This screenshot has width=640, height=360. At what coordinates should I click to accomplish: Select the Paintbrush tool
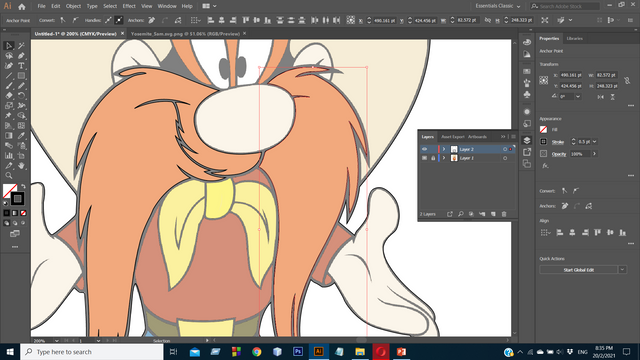[x=9, y=86]
